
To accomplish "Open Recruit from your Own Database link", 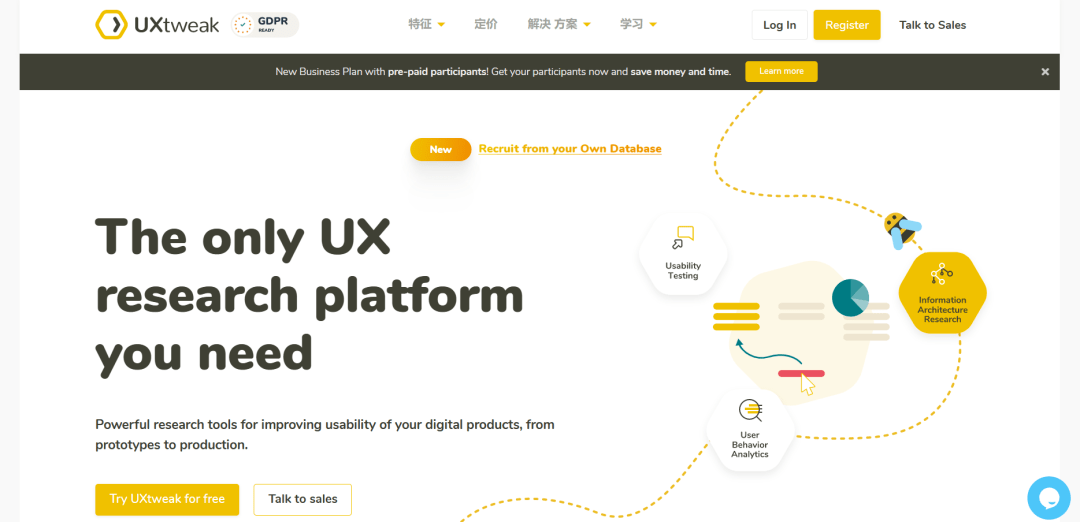I will (570, 149).
